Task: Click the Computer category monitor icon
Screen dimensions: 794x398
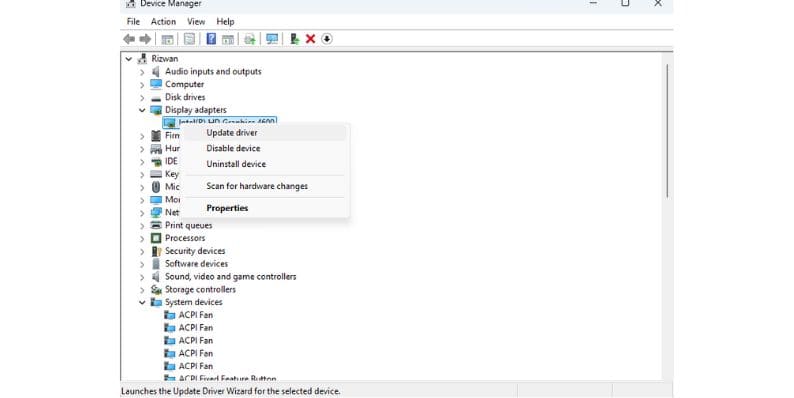Action: coord(156,84)
